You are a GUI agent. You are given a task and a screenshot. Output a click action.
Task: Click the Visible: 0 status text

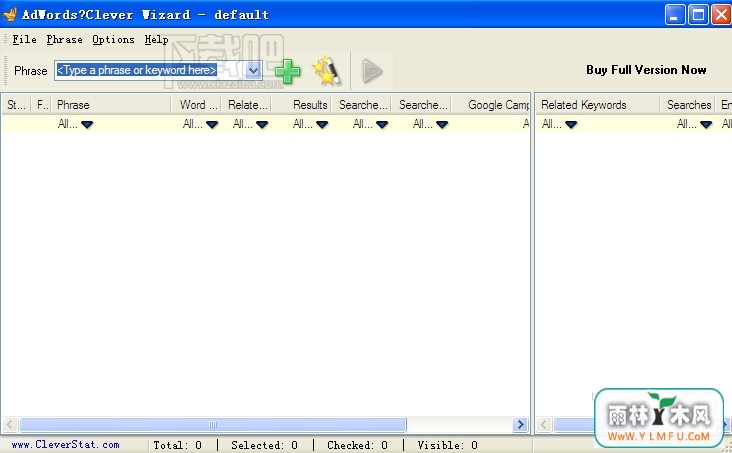[447, 445]
